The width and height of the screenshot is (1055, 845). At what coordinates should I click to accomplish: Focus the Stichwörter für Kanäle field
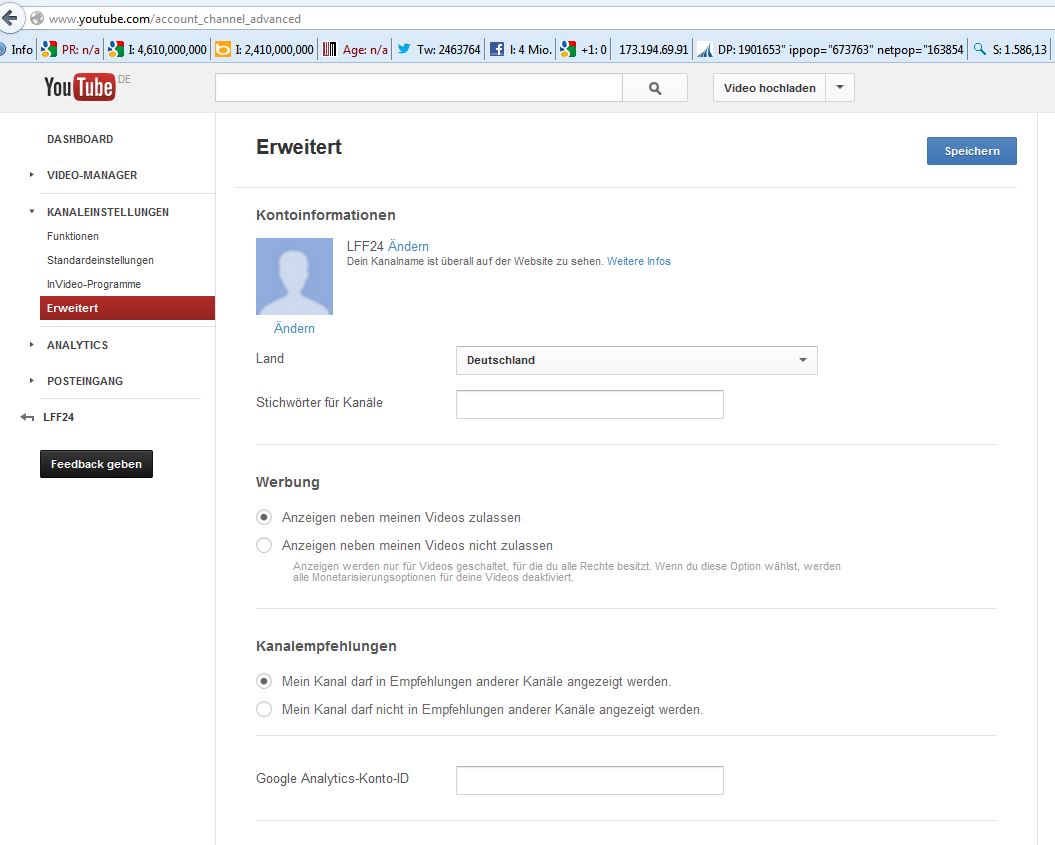click(589, 404)
